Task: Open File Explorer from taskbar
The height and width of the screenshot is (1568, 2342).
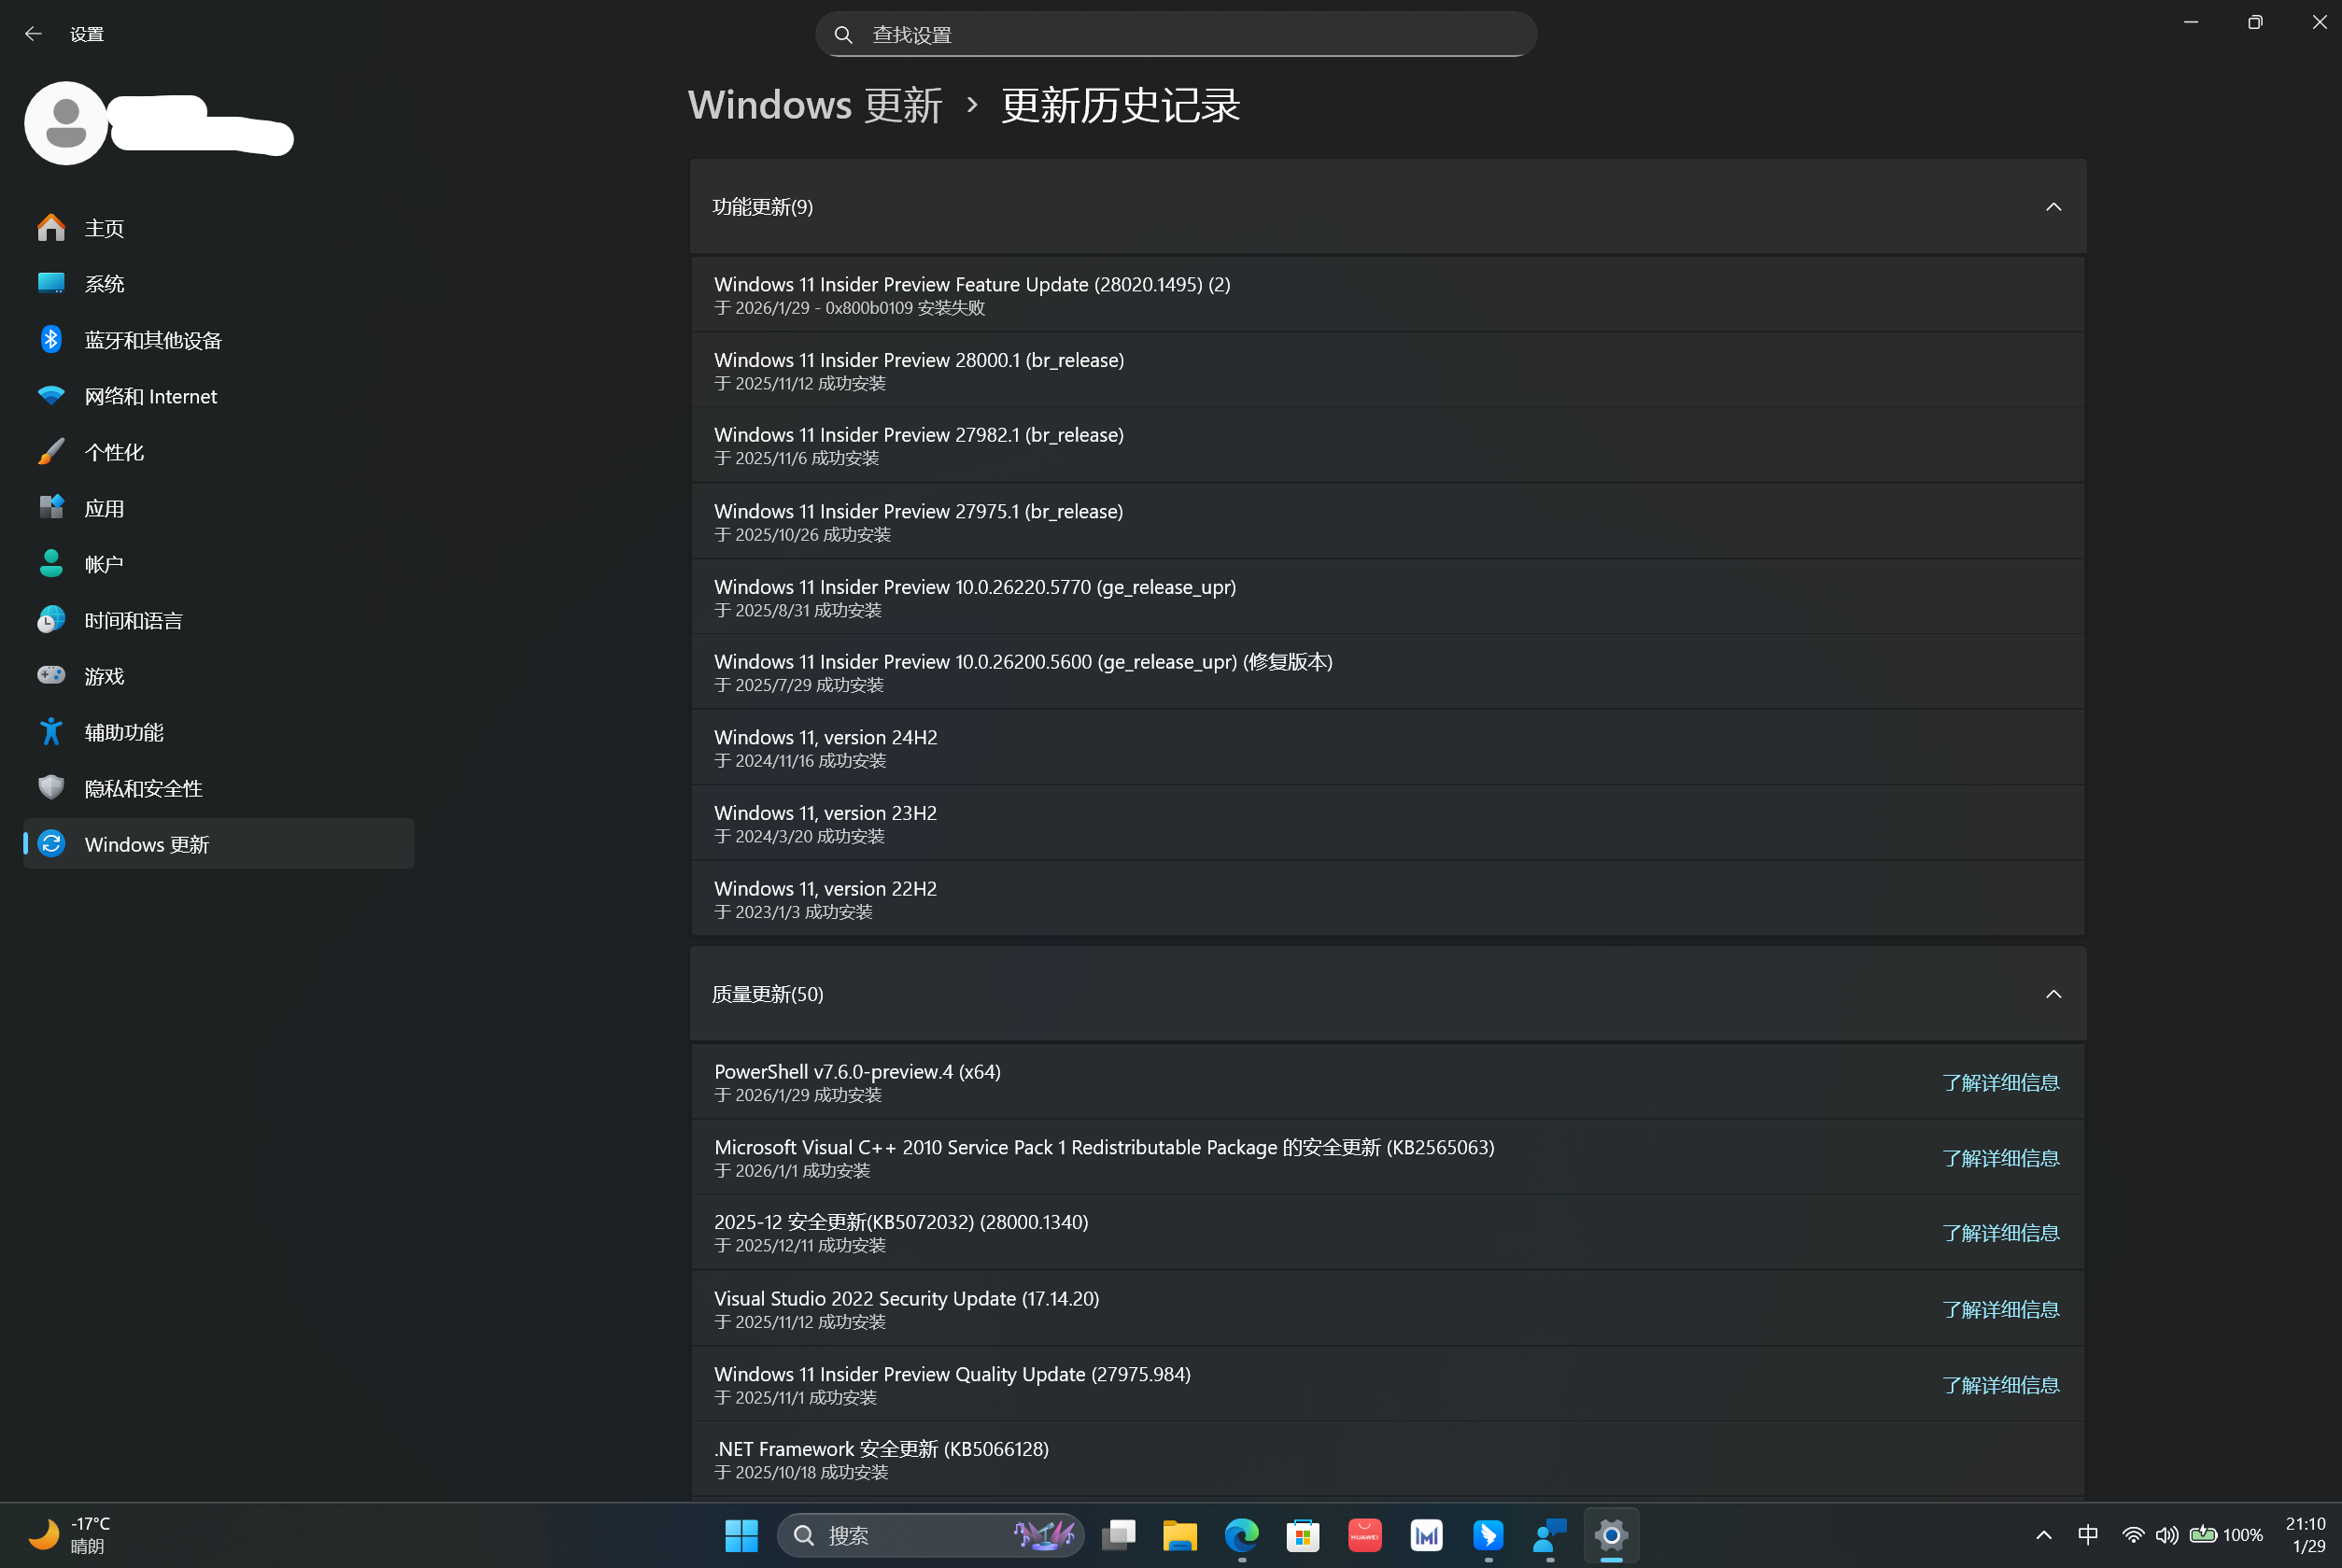Action: (x=1180, y=1535)
